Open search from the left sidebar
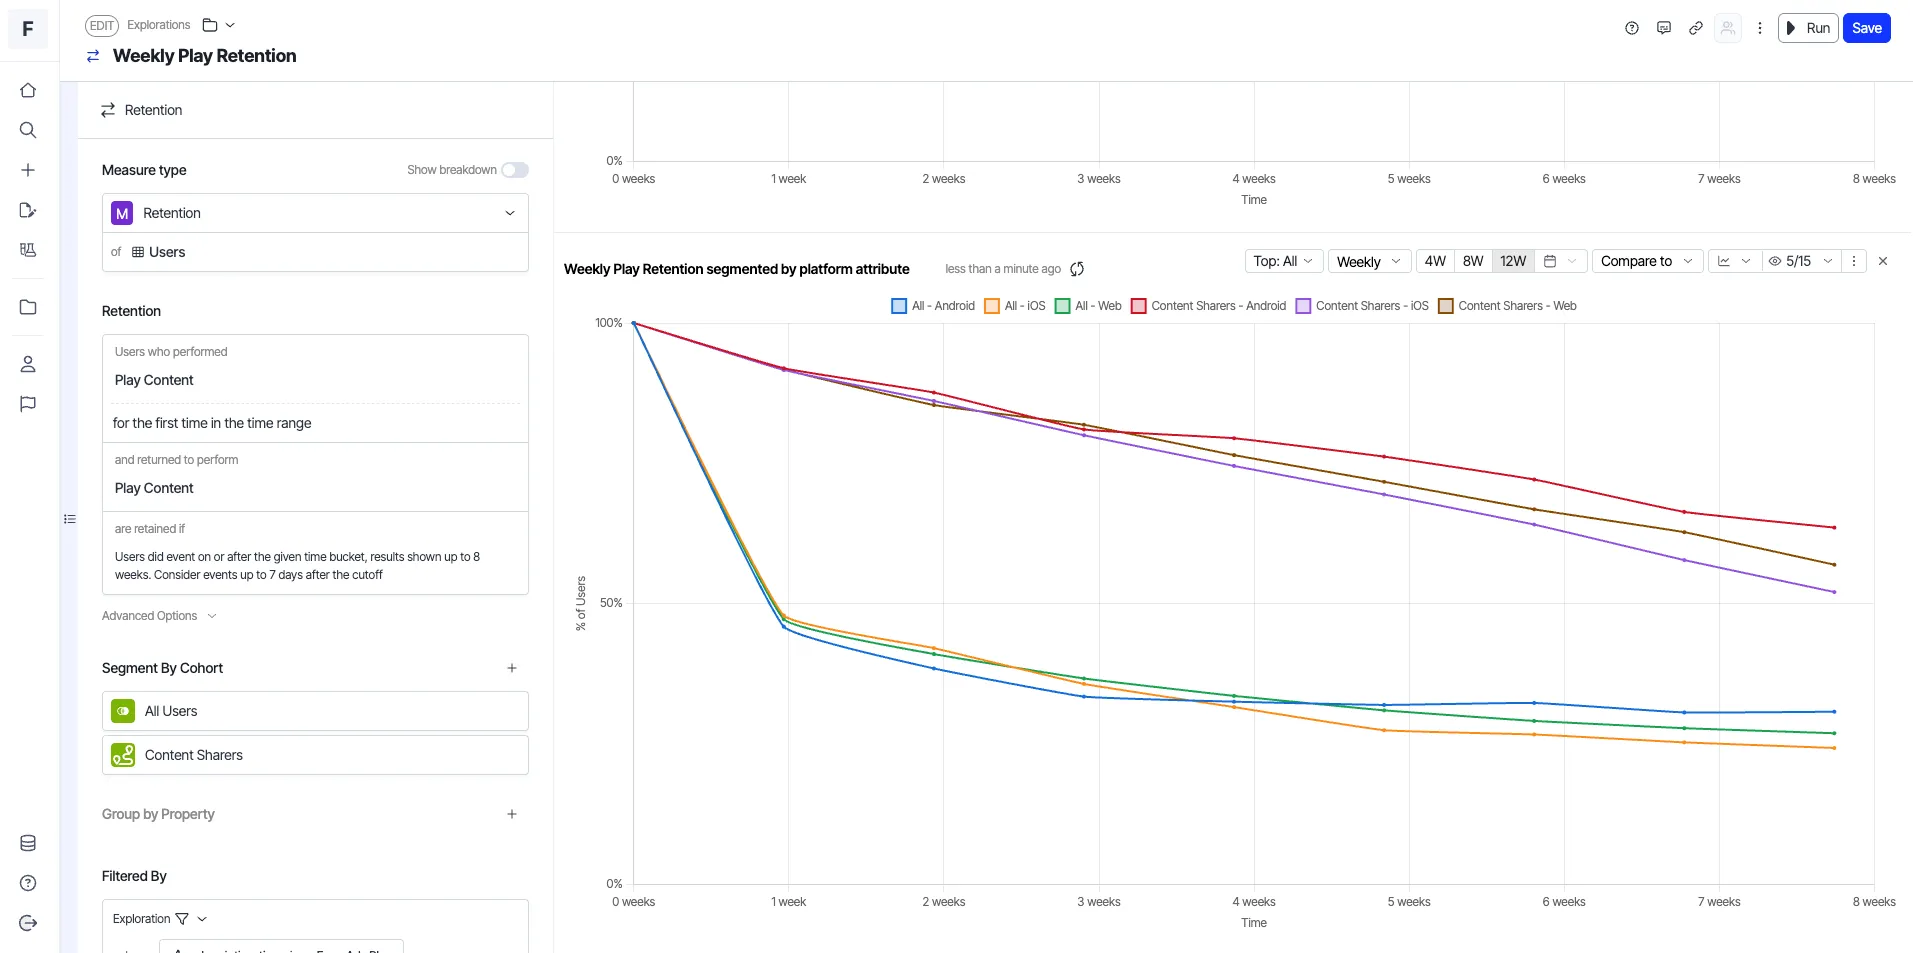 (x=28, y=130)
